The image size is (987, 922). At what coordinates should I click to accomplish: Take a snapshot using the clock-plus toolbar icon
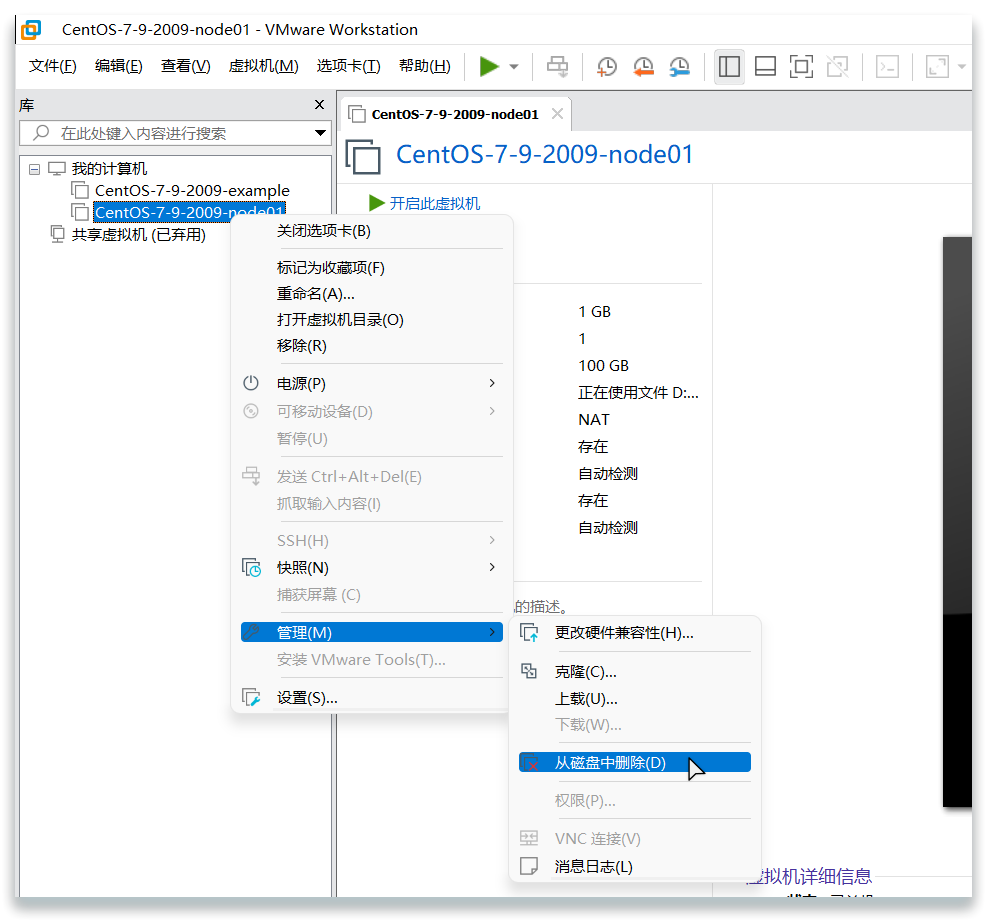pos(607,66)
